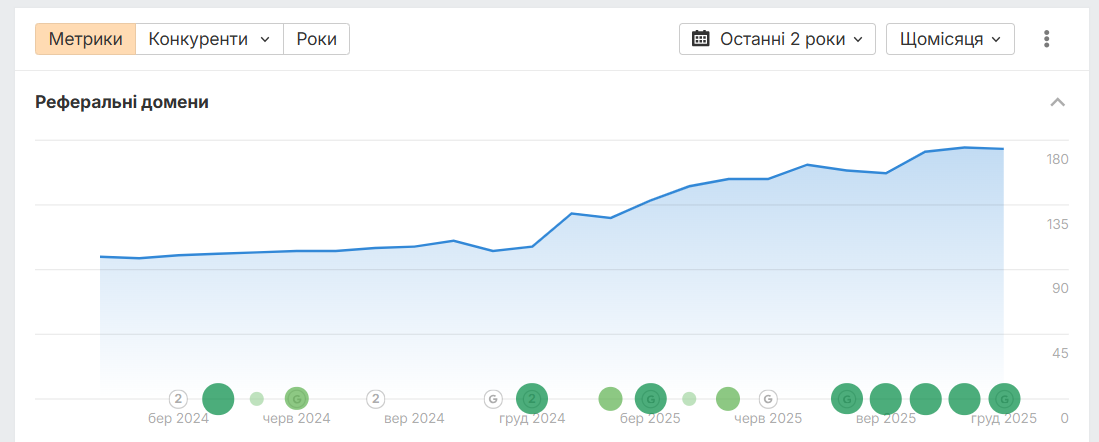
Task: Open the three-dot more options menu
Action: coord(1046,39)
